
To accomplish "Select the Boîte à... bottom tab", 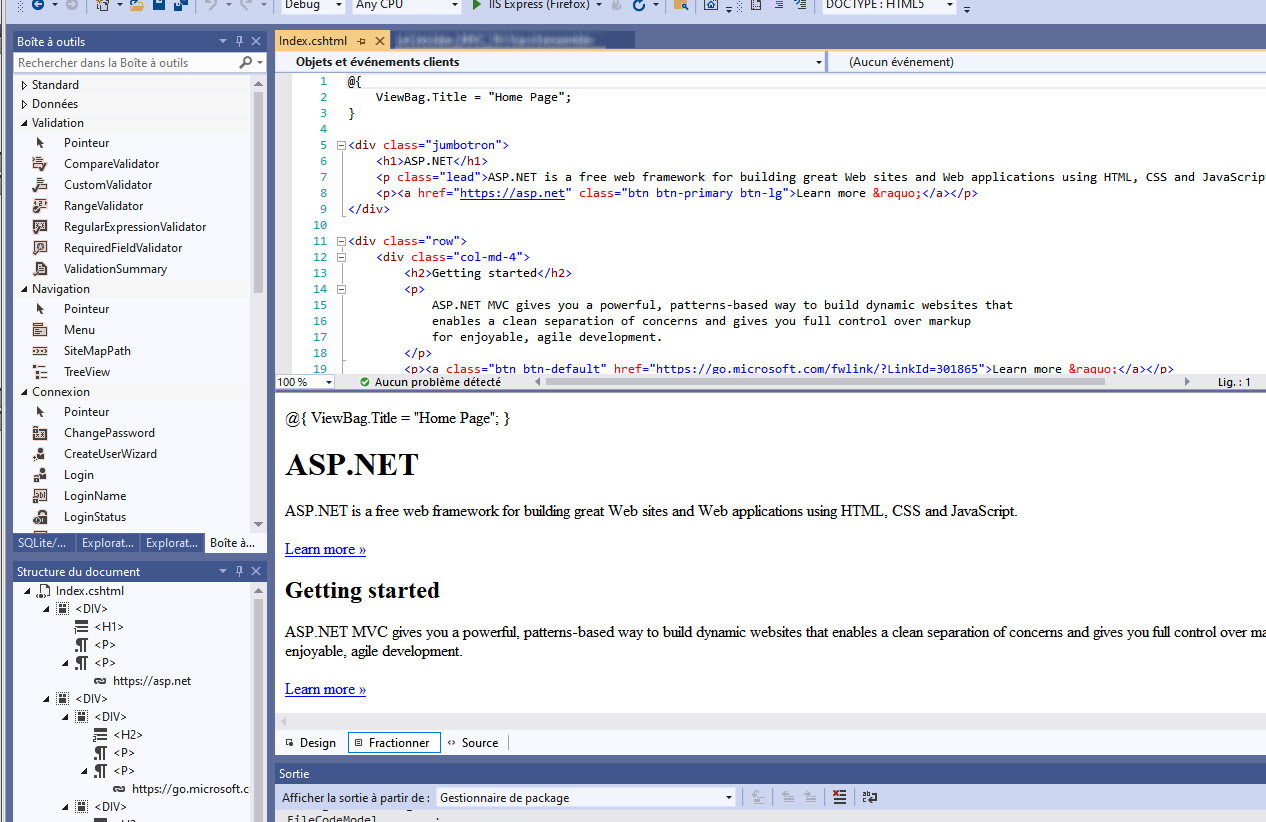I will (x=234, y=543).
